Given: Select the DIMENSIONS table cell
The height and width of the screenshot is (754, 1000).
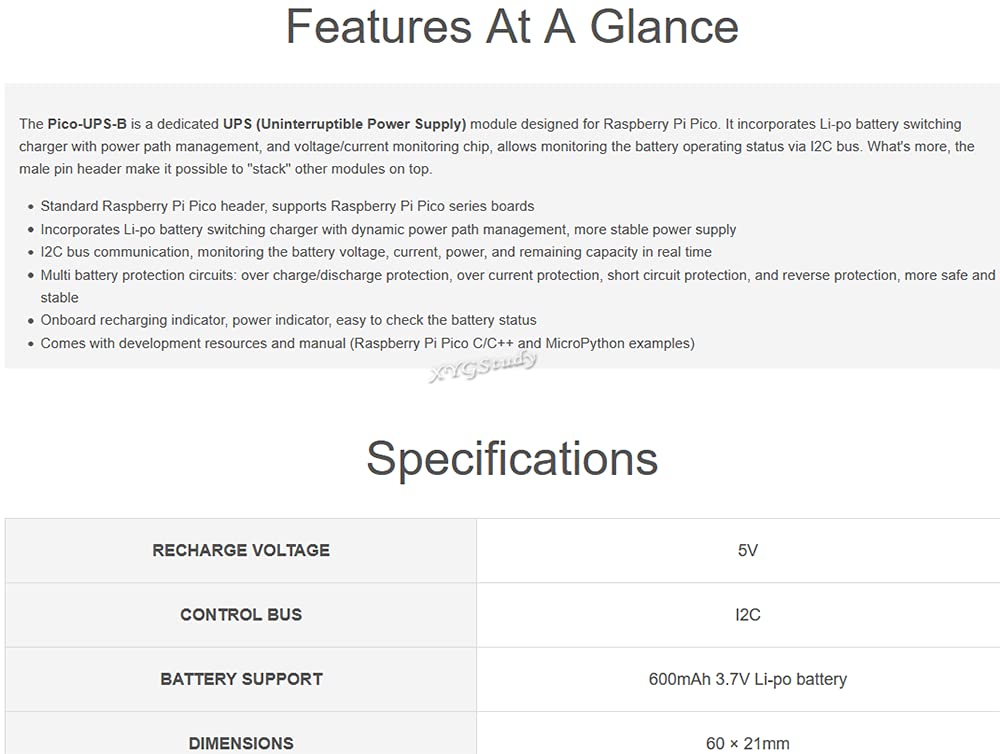Looking at the screenshot, I should coord(240,734).
